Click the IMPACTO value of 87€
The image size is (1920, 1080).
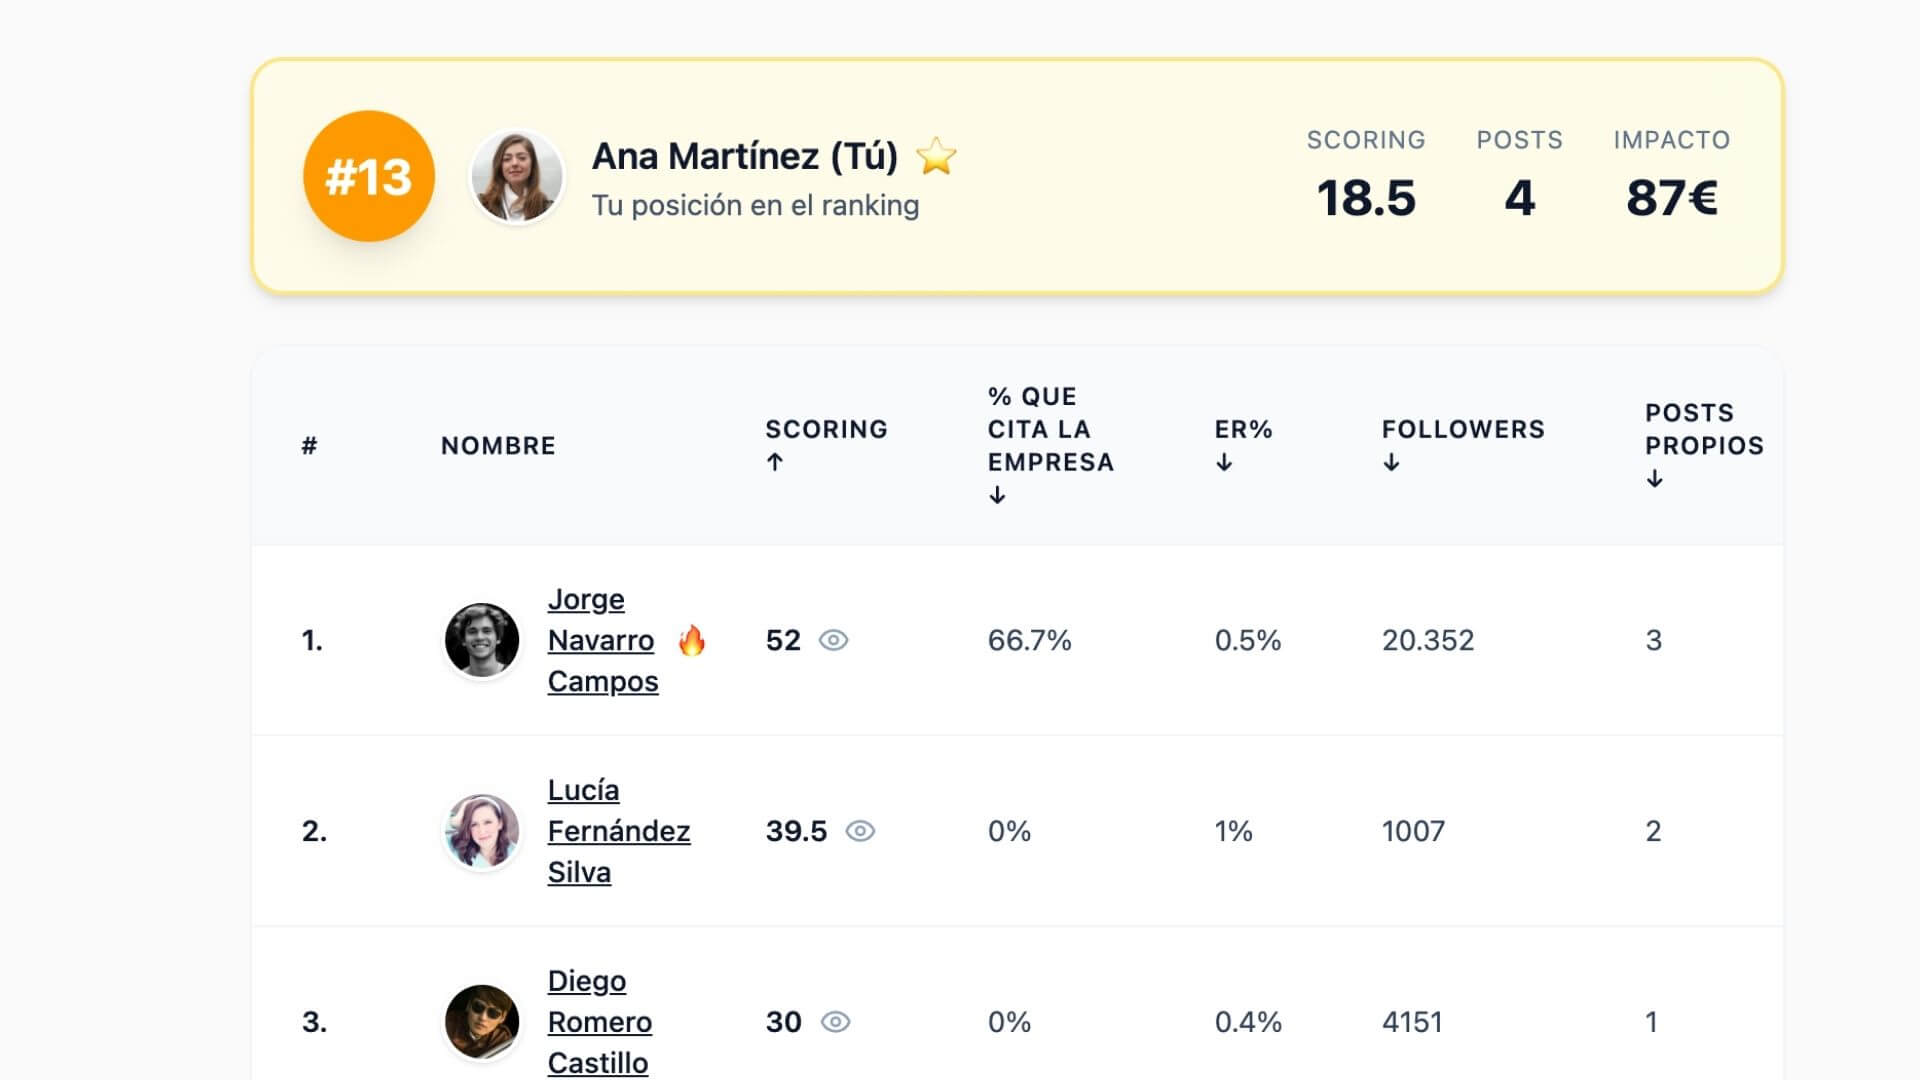[x=1671, y=198]
